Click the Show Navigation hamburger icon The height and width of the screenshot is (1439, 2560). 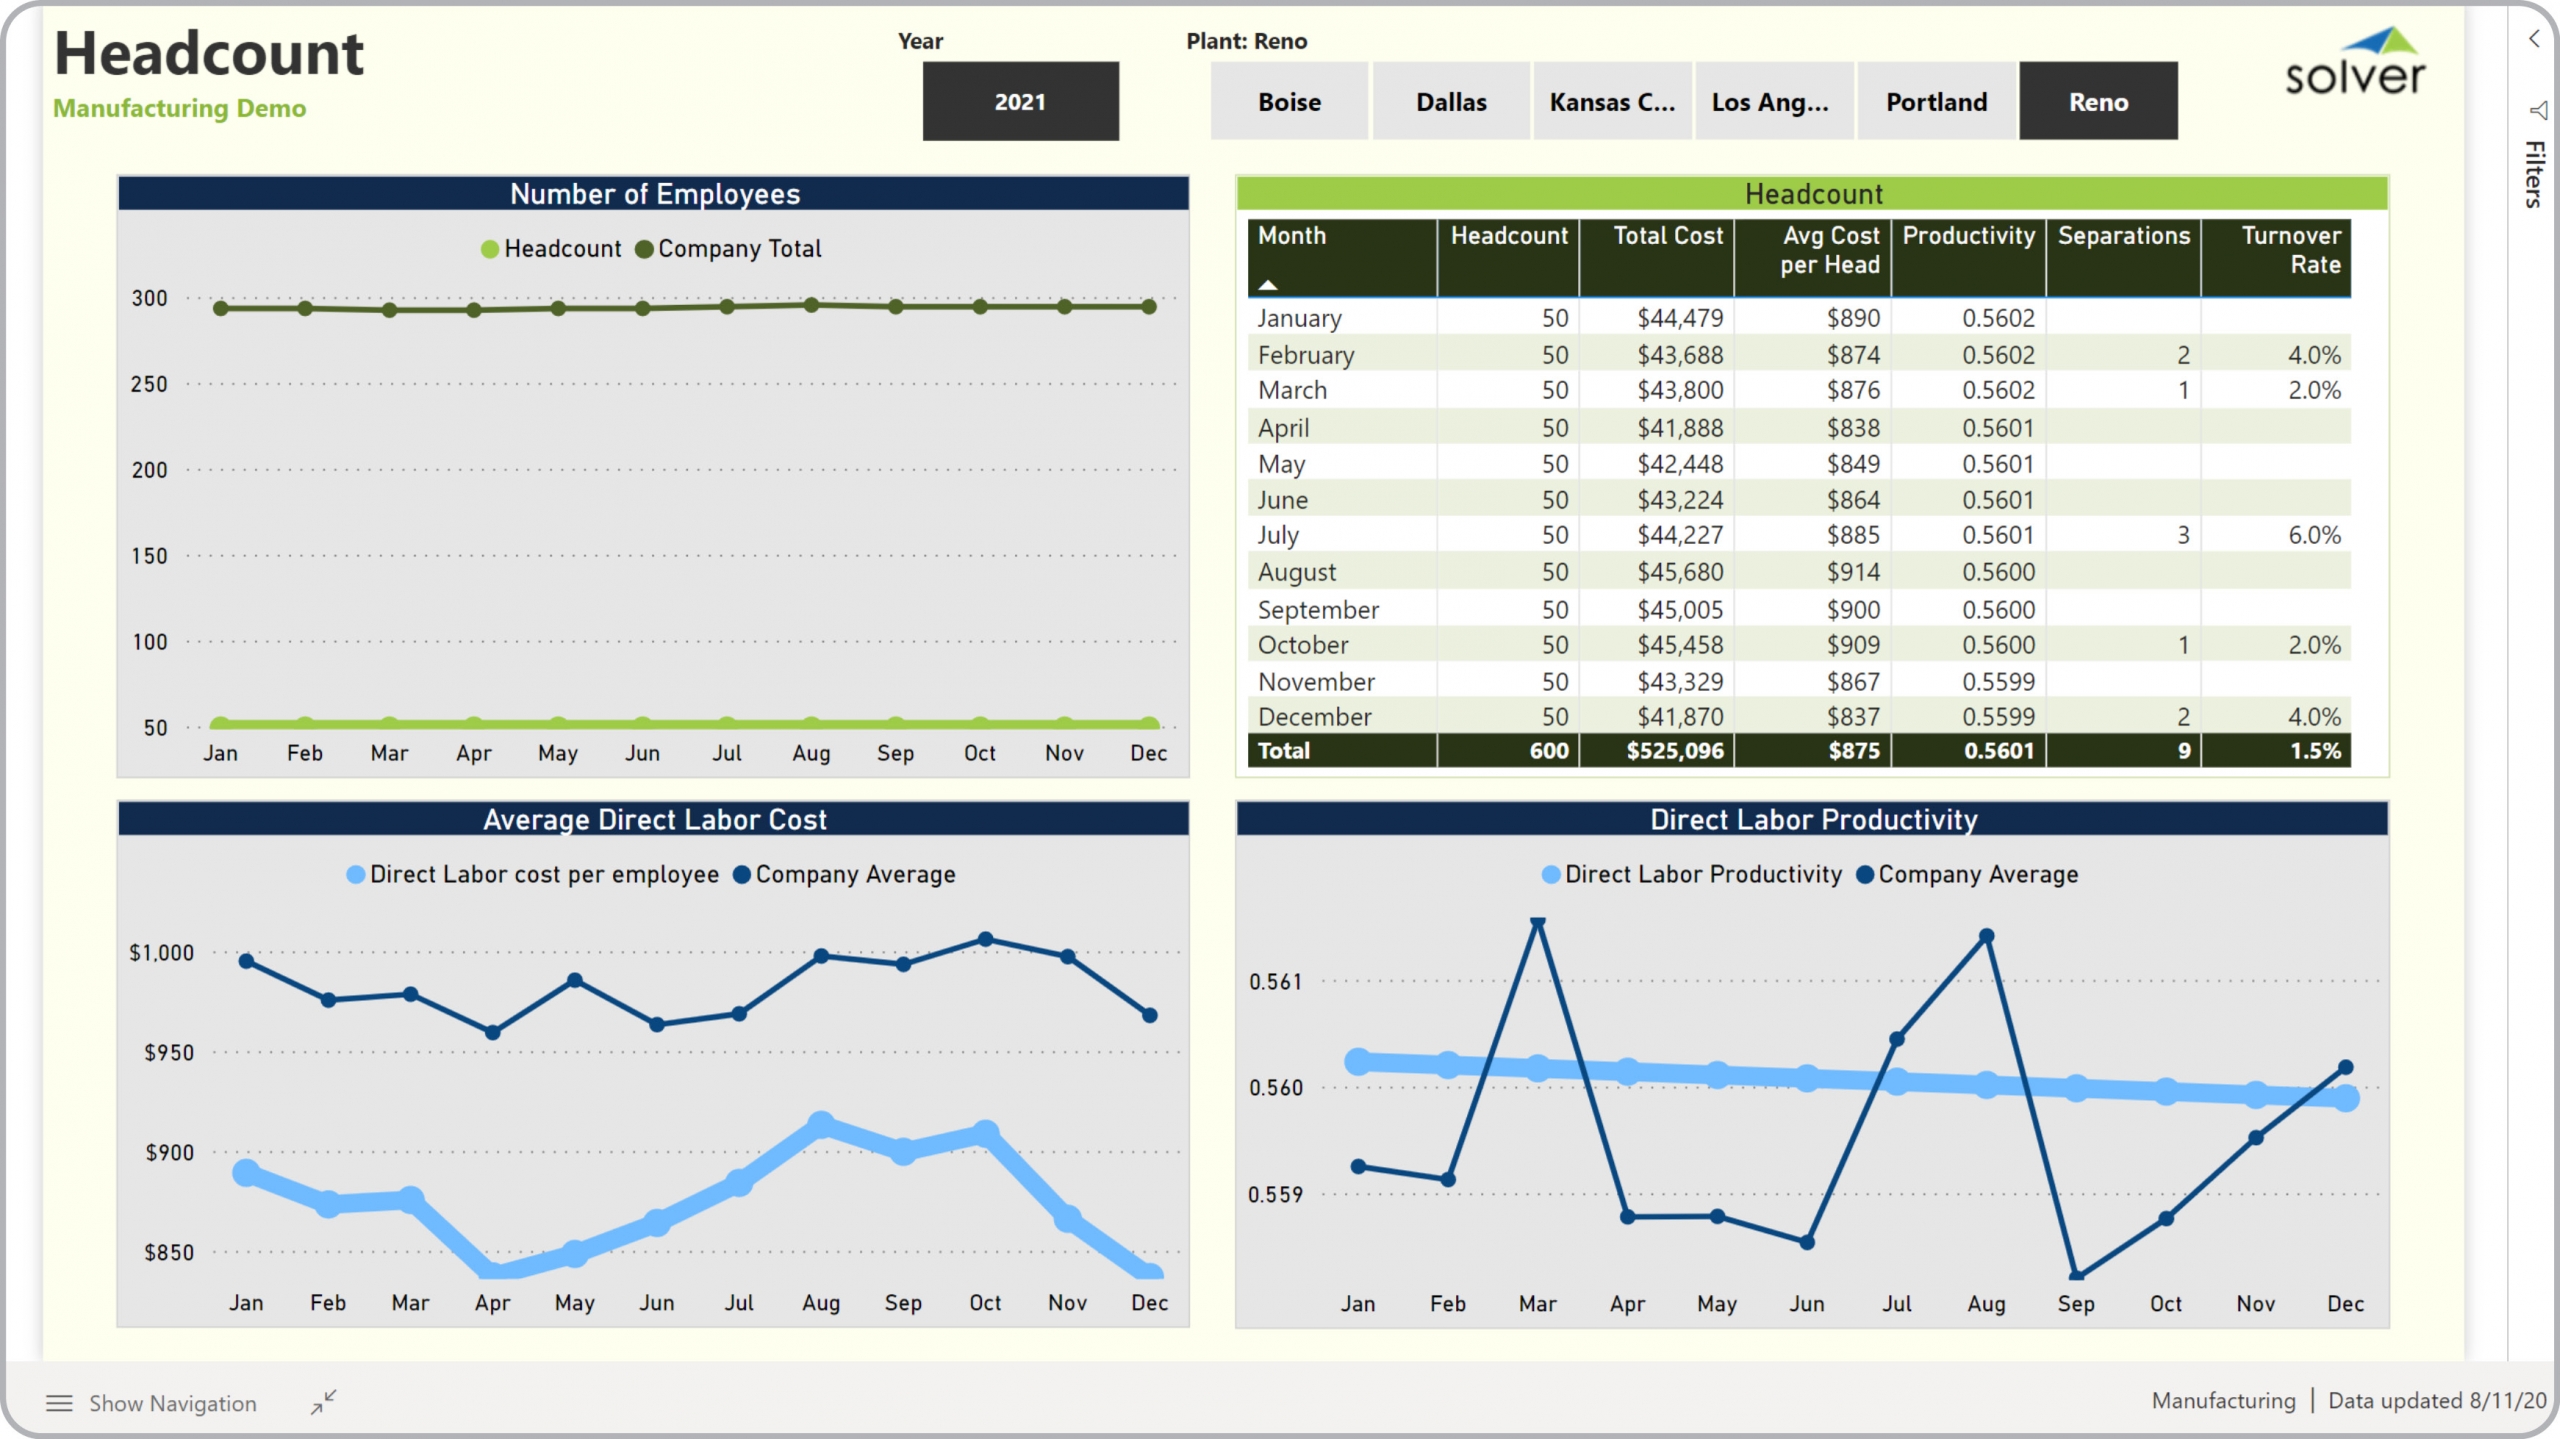pos(59,1403)
